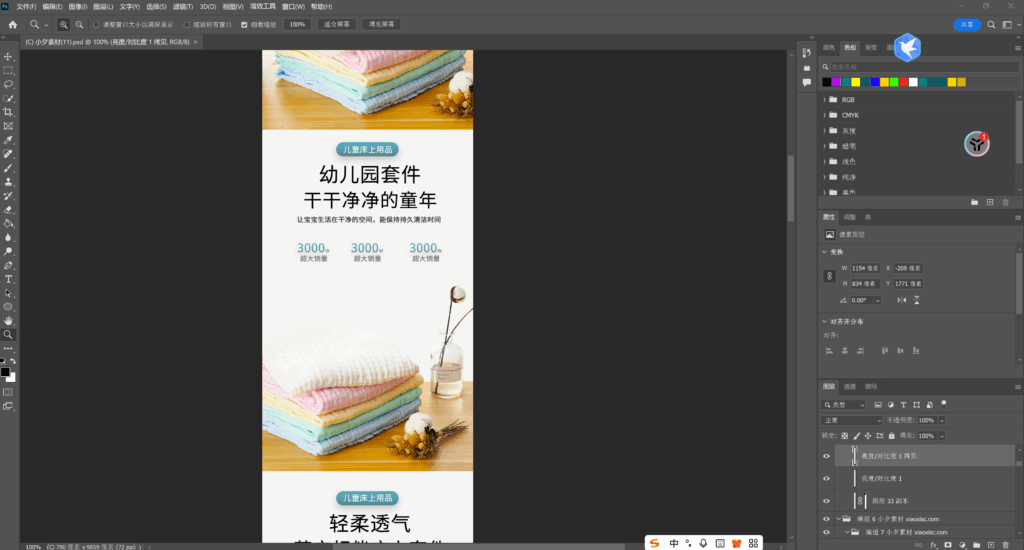Select the Eraser tool
This screenshot has height=550, width=1024.
[8, 210]
